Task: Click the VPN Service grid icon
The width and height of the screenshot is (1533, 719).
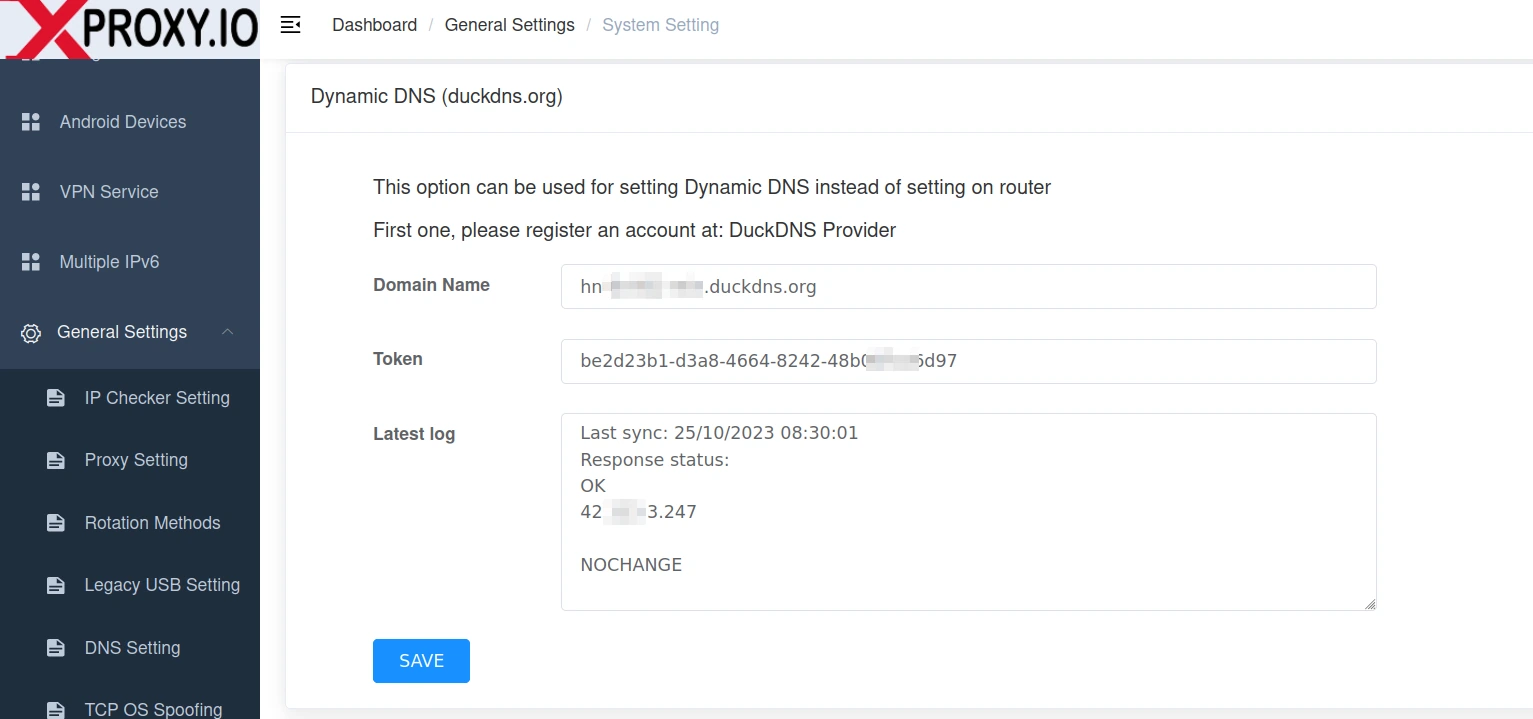Action: (x=31, y=192)
